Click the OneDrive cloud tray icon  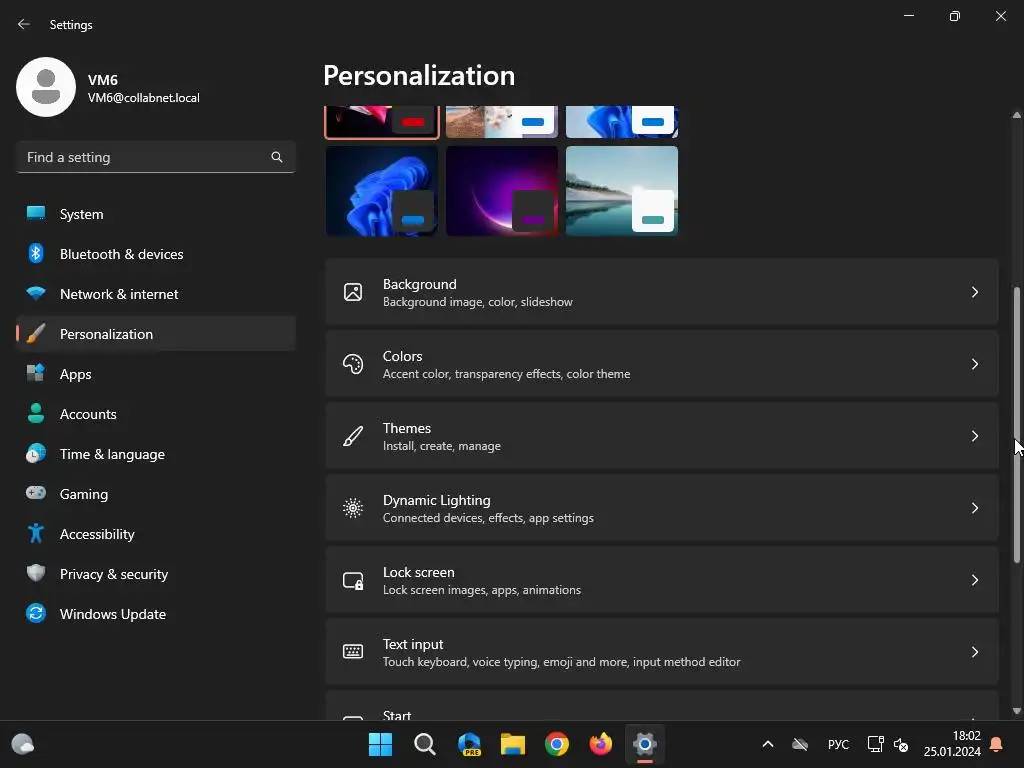tap(800, 744)
